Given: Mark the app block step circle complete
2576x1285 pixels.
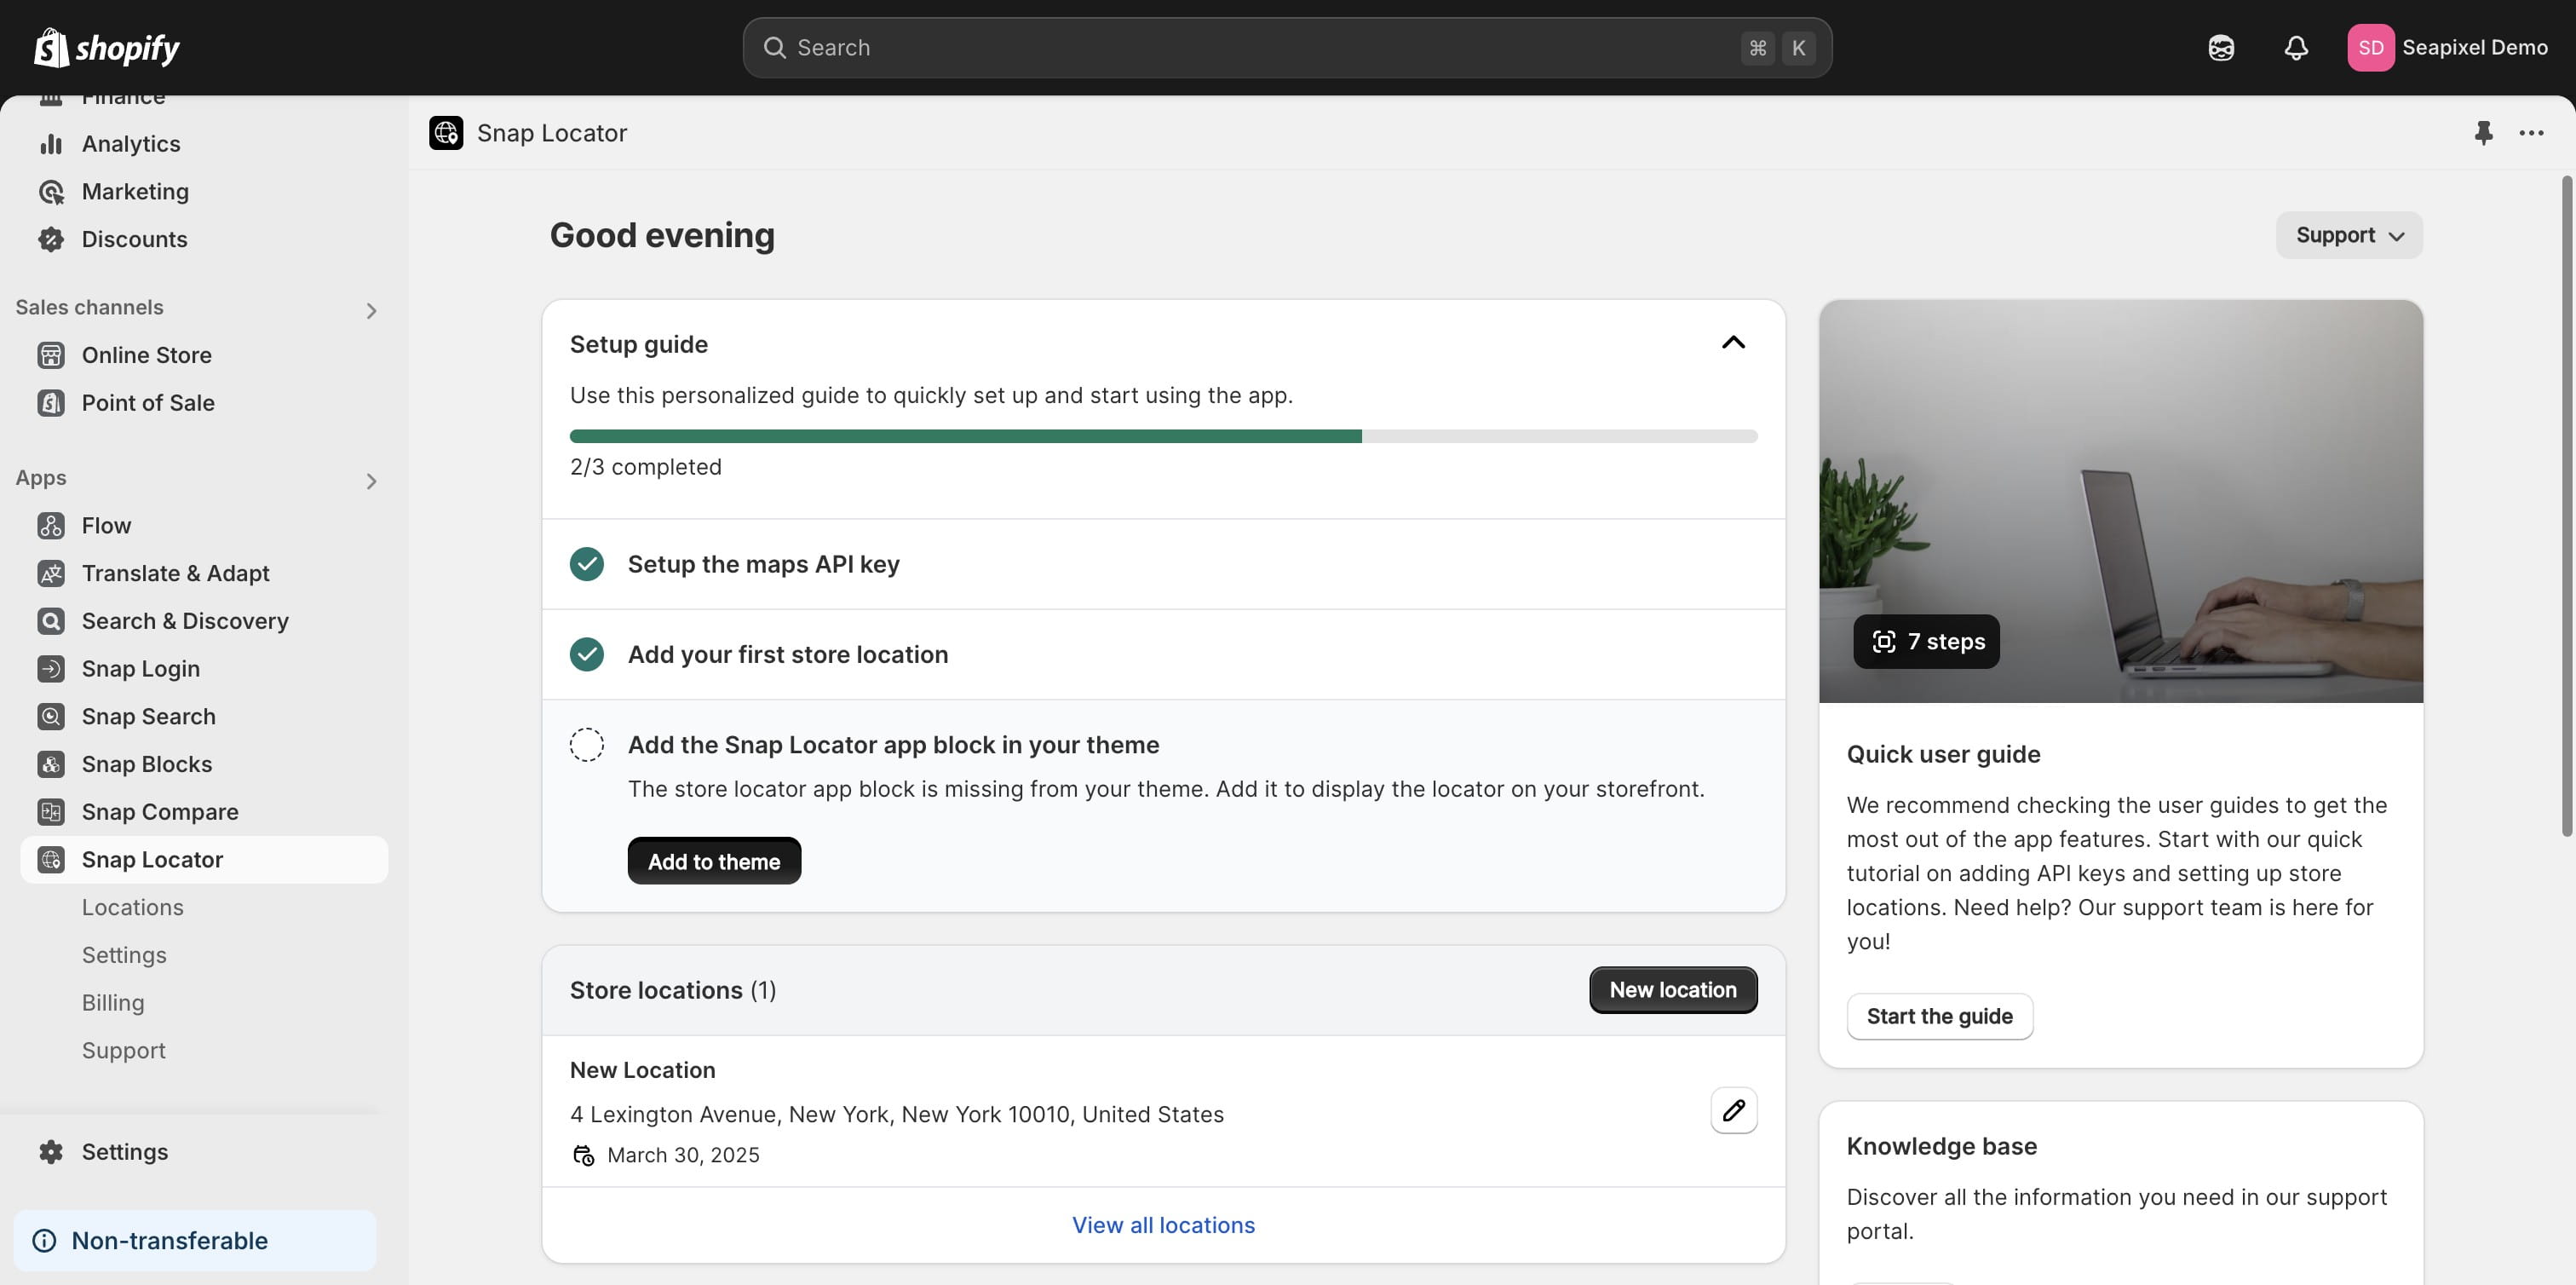Looking at the screenshot, I should tap(587, 745).
